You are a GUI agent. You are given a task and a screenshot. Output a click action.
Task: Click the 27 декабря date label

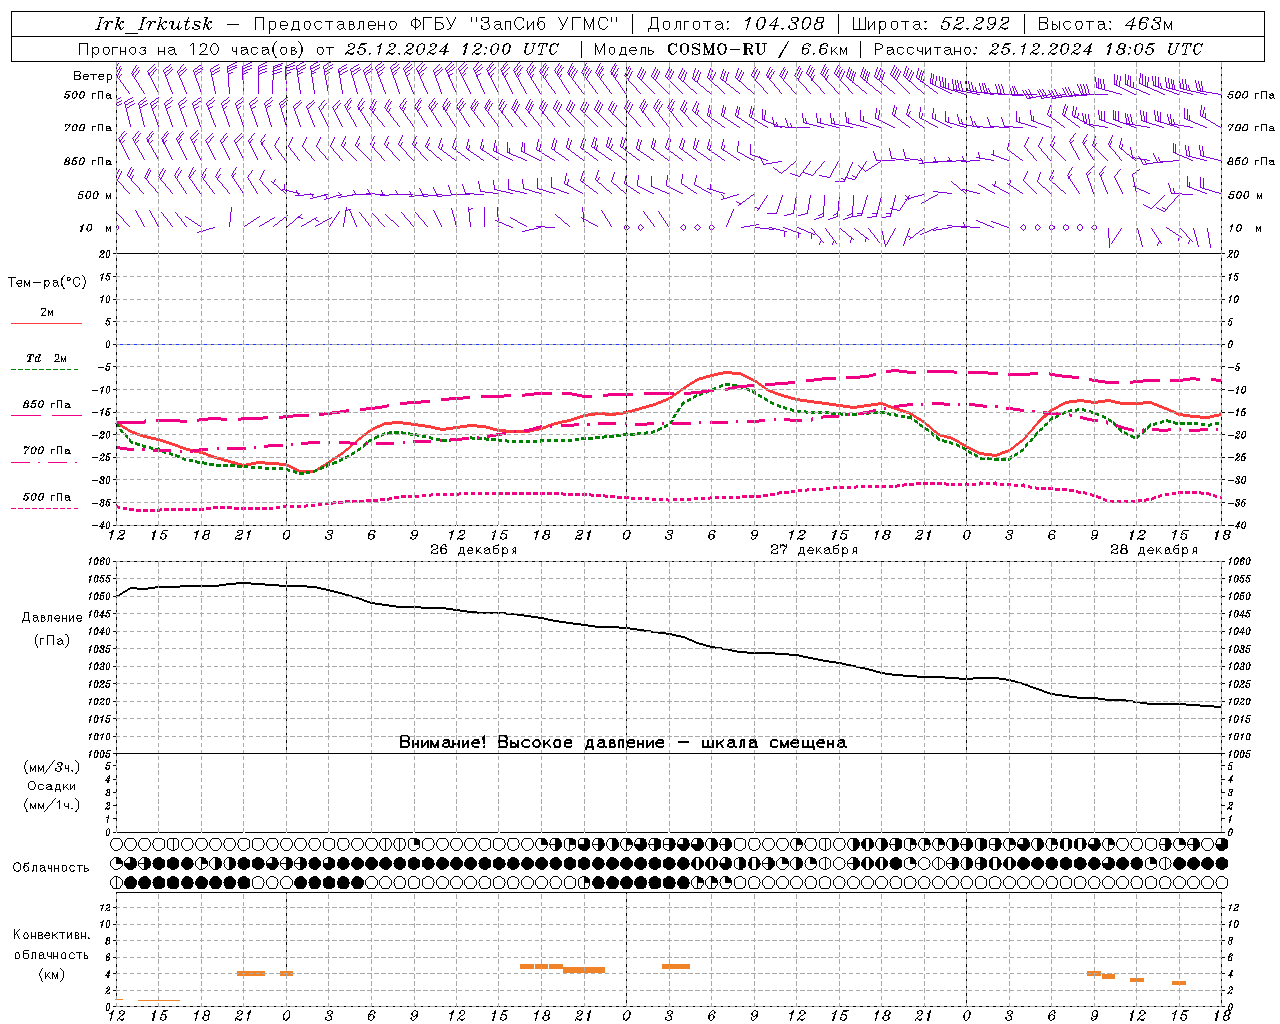coord(813,550)
